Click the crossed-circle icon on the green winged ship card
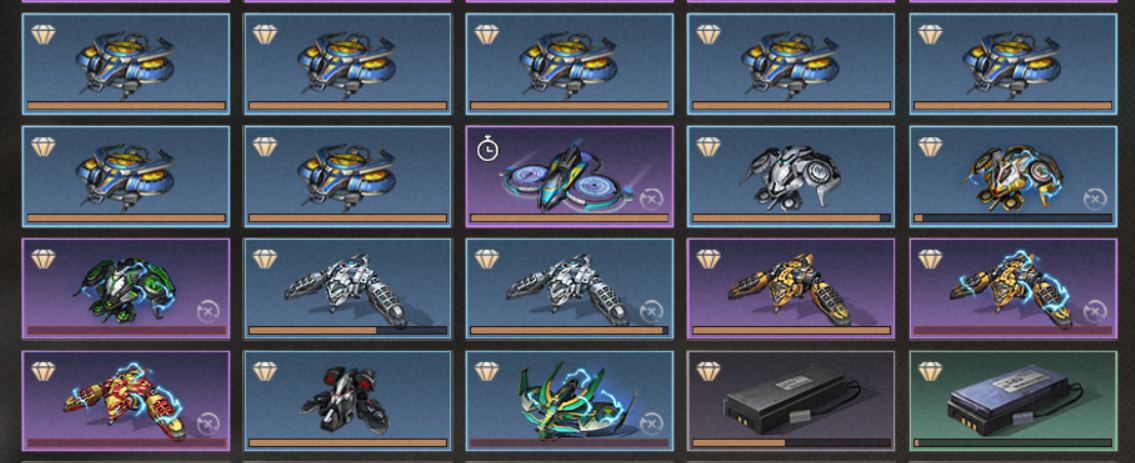 (651, 424)
